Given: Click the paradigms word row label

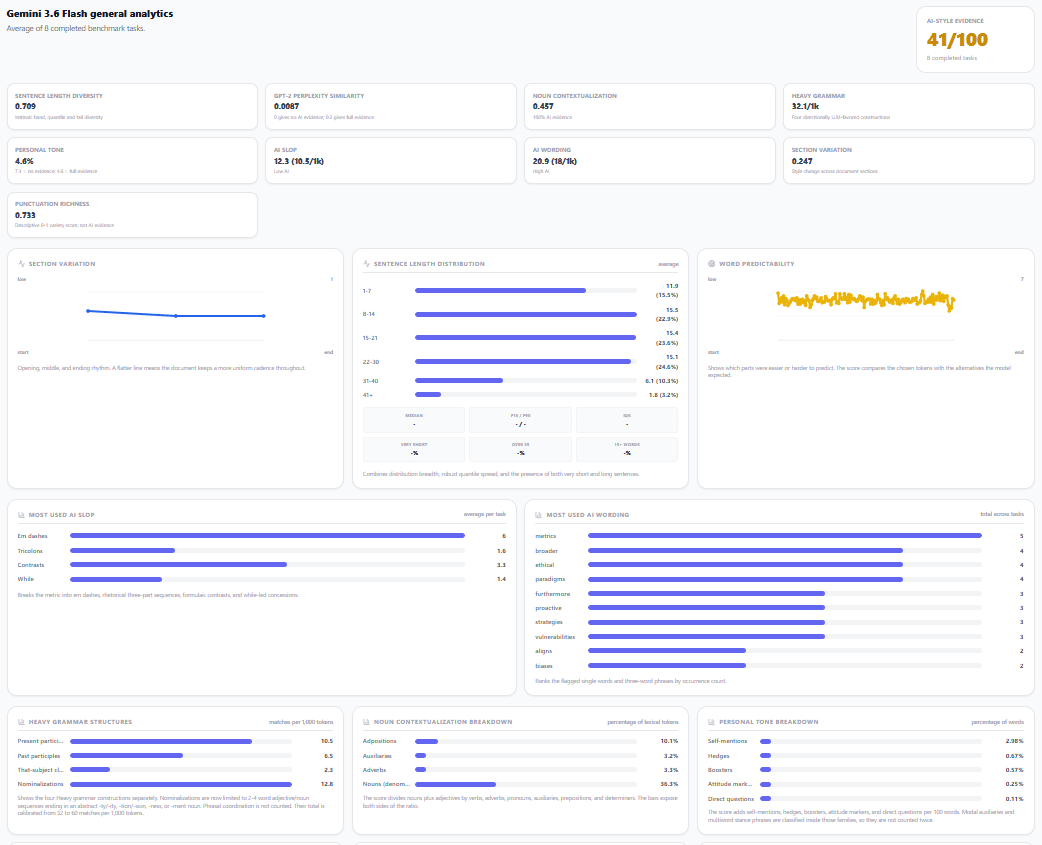Looking at the screenshot, I should coord(550,579).
